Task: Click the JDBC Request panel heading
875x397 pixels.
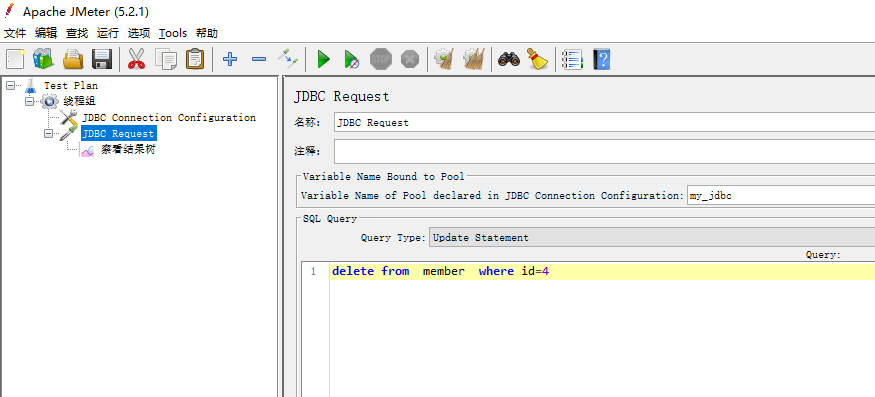Action: (x=342, y=96)
